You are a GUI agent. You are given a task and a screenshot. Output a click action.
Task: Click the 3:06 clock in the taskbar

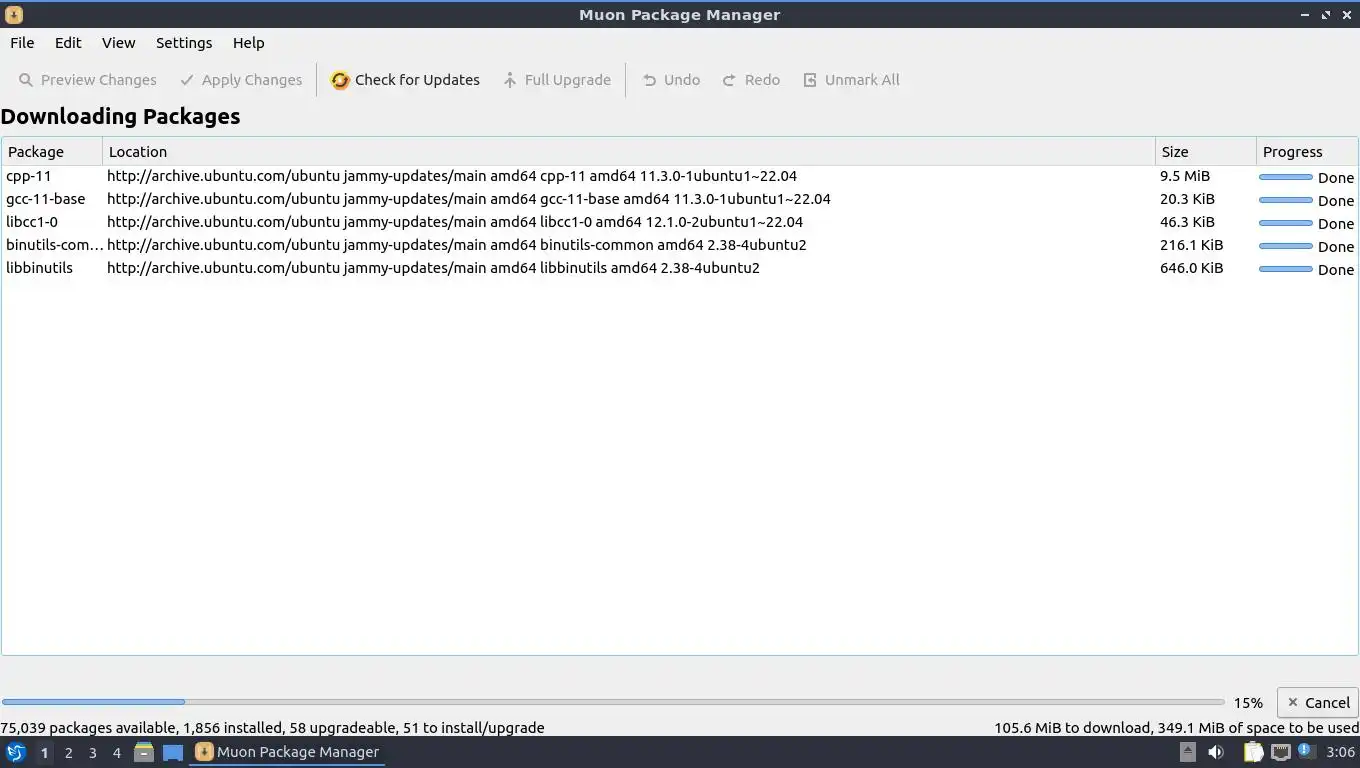tap(1340, 752)
